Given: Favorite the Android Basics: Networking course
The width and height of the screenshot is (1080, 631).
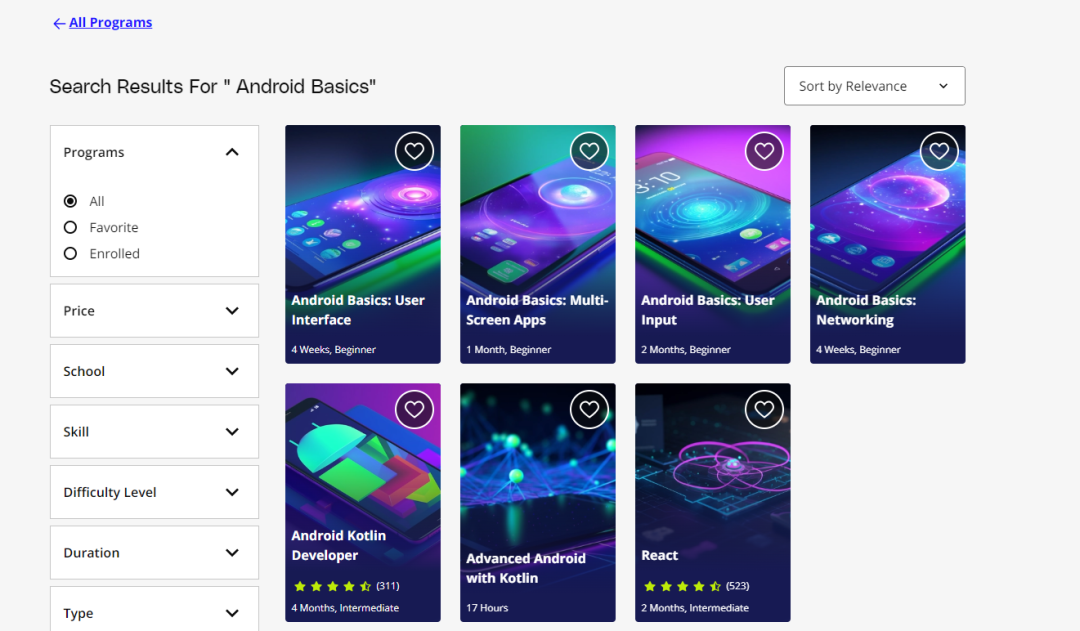Looking at the screenshot, I should tap(939, 151).
